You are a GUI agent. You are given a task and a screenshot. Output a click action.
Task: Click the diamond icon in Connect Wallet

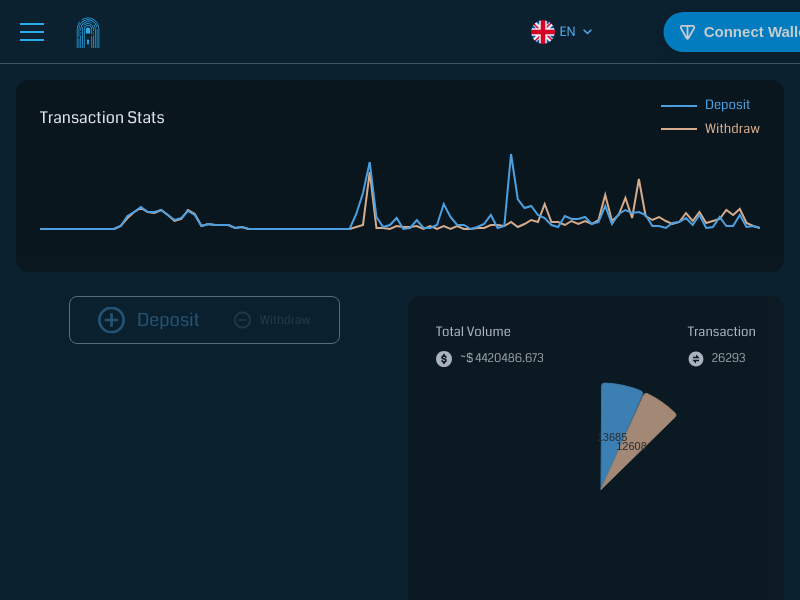pos(687,32)
